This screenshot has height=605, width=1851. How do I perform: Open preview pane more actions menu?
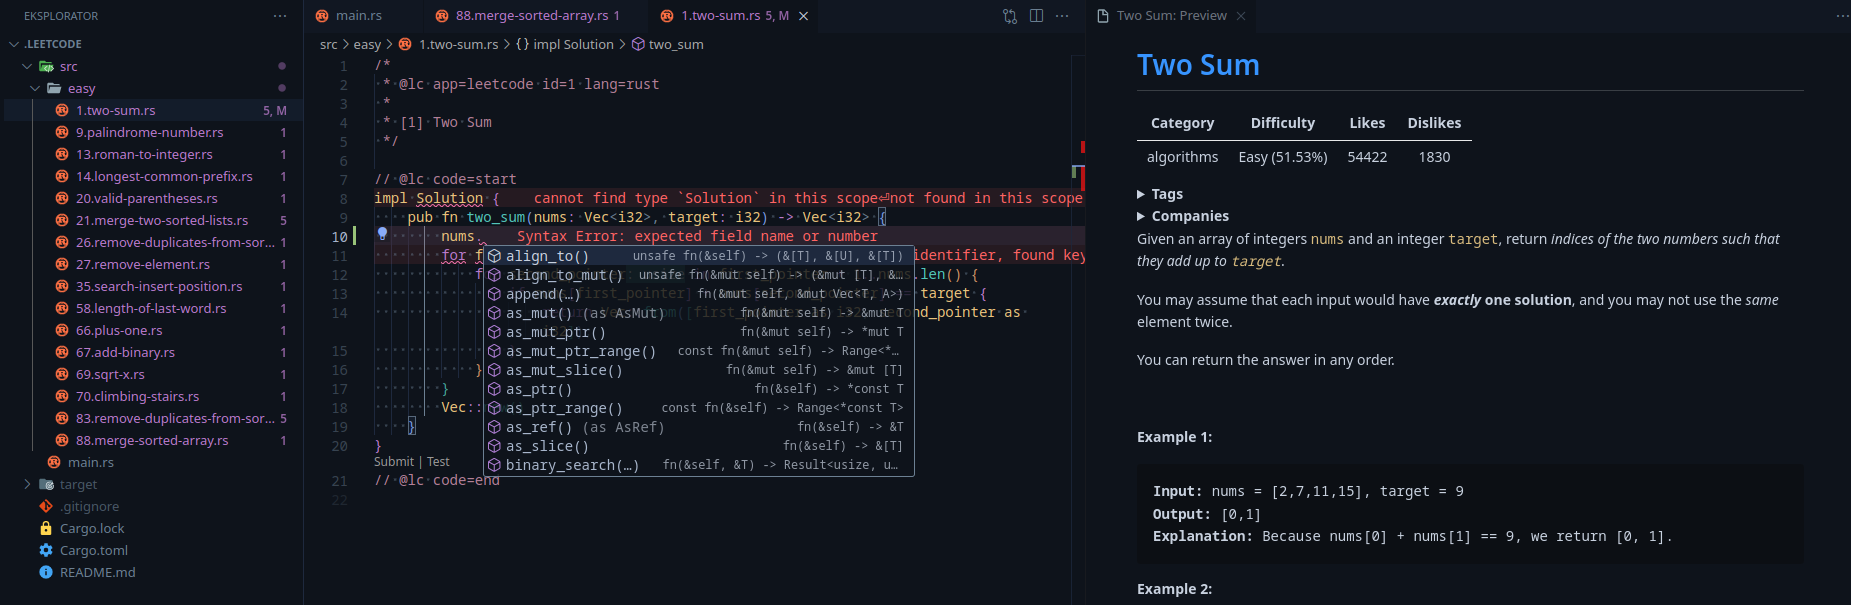pos(1842,16)
